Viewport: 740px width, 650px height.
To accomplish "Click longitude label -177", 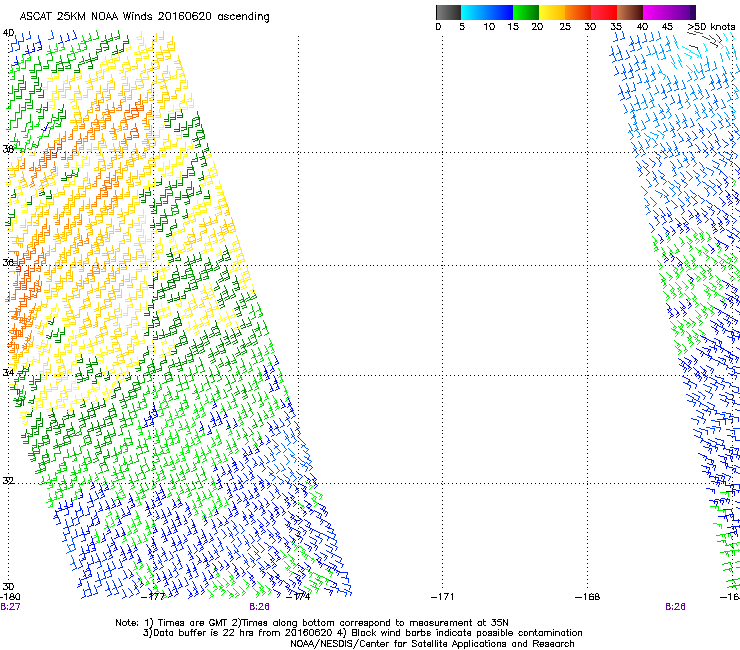I will click(153, 597).
